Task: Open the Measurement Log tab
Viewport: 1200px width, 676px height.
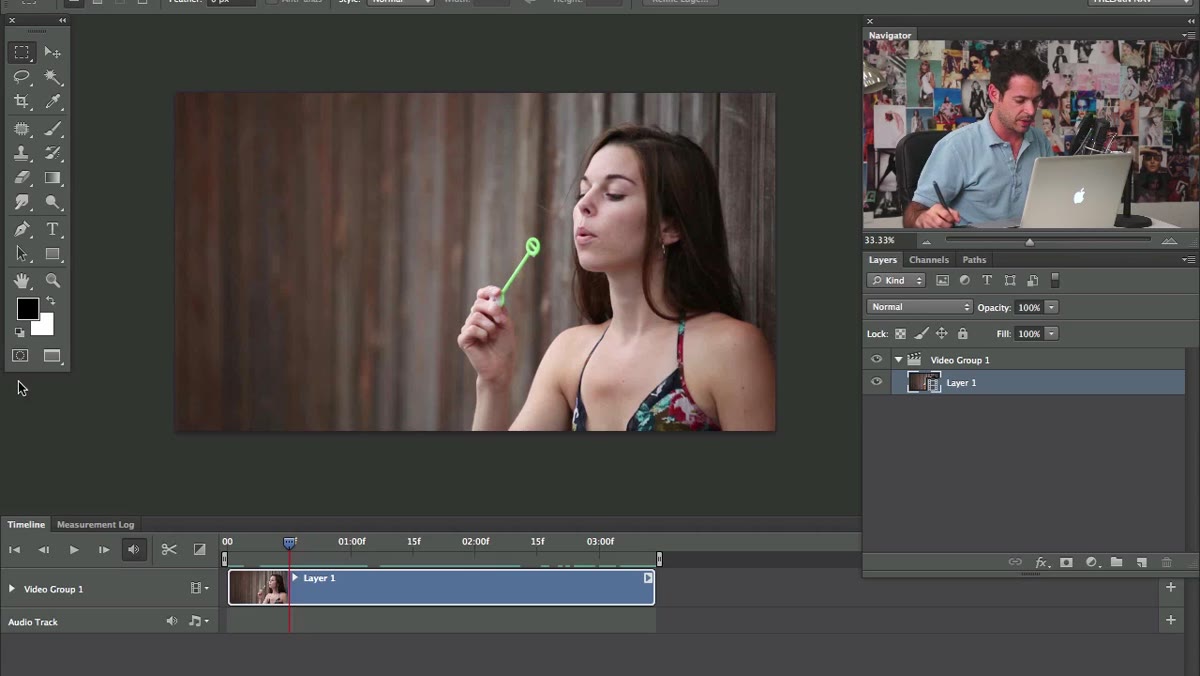Action: [95, 524]
